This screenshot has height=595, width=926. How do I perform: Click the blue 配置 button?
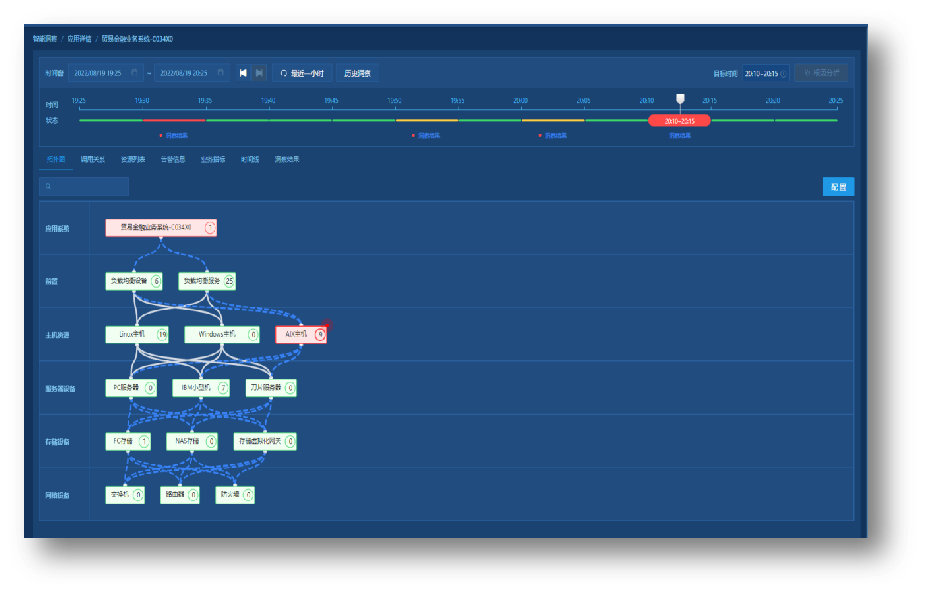[x=838, y=187]
